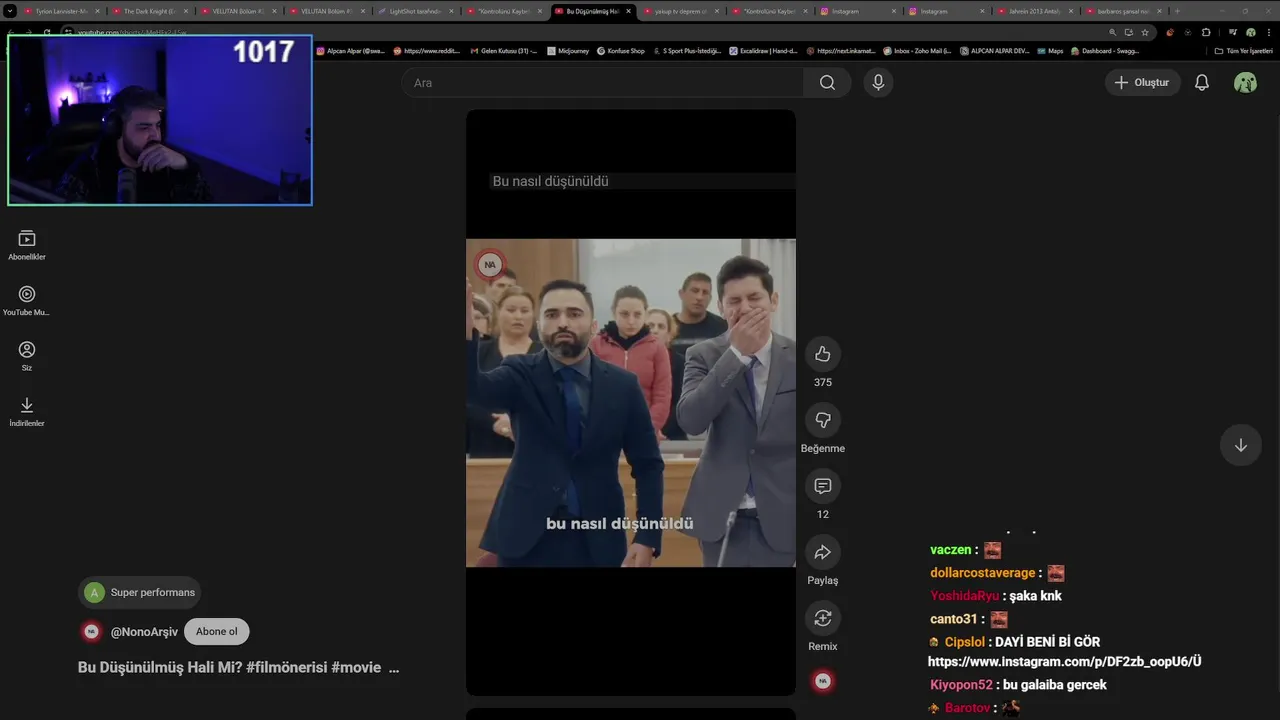
Task: Open Abonelikler in the sidebar
Action: click(x=27, y=245)
